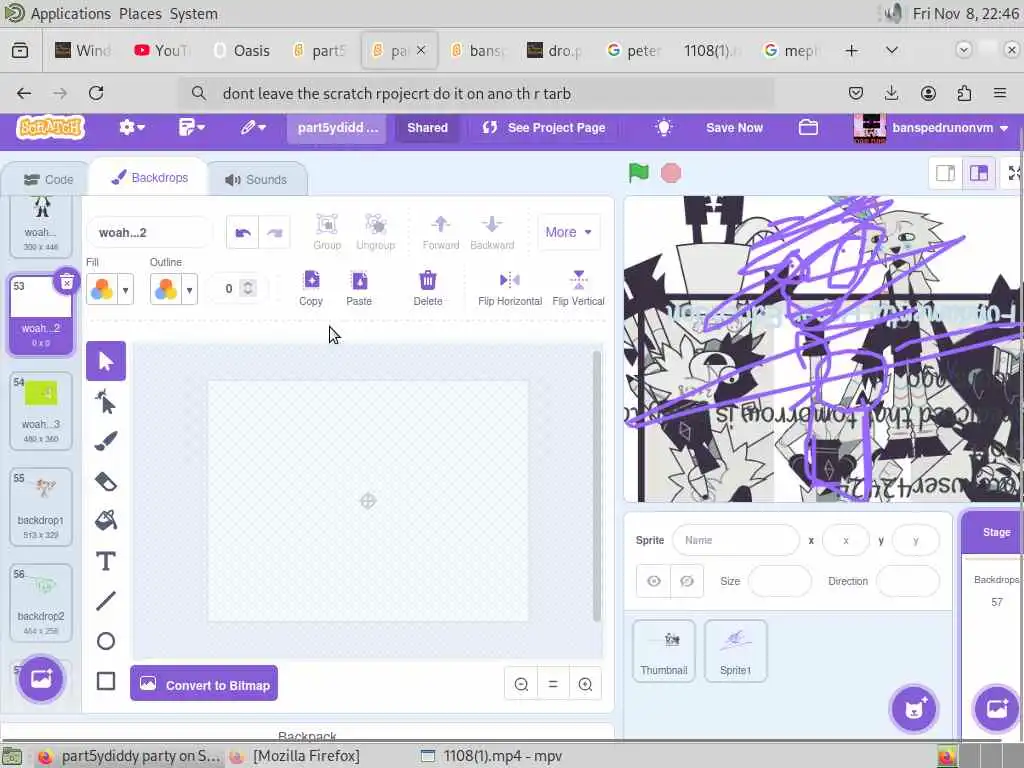Select the Circle tool
This screenshot has width=1024, height=768.
(106, 641)
